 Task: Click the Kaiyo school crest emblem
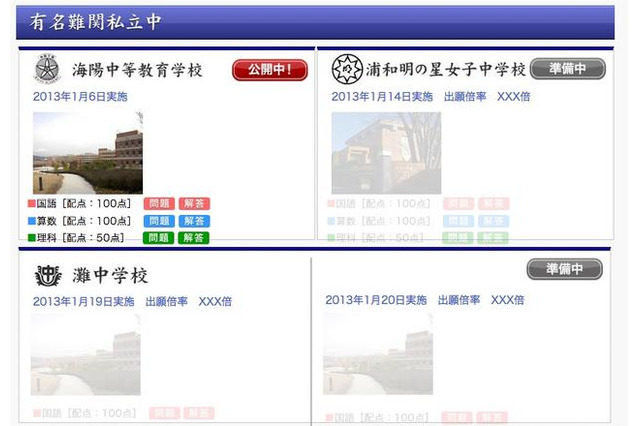tap(46, 70)
